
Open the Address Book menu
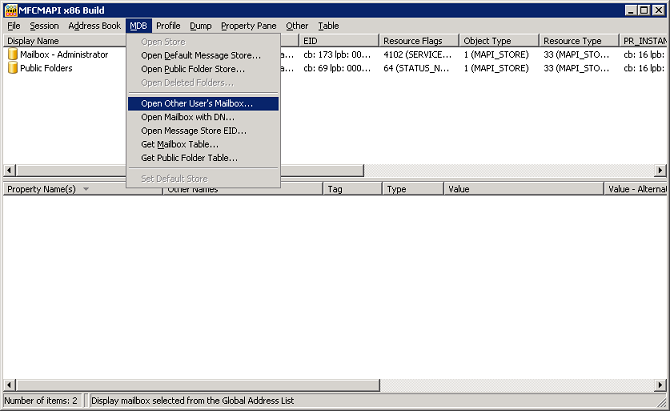(94, 25)
